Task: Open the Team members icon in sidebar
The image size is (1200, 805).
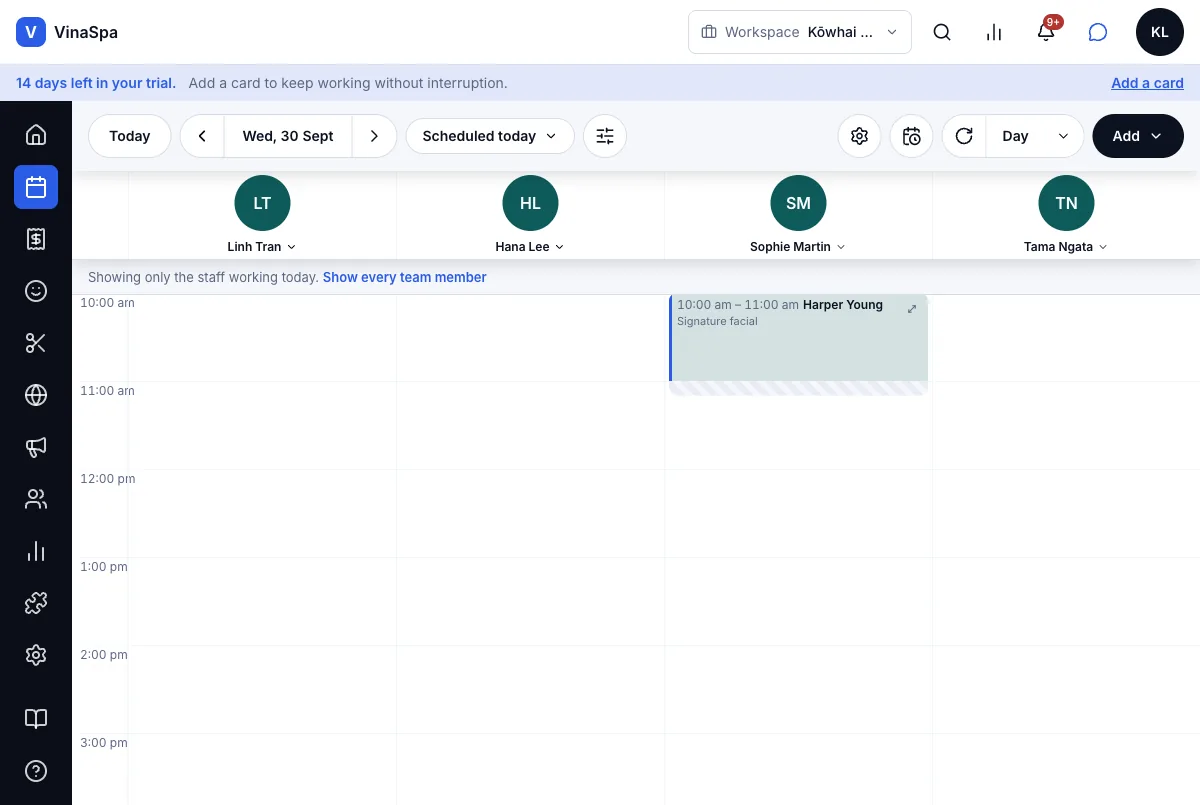Action: tap(36, 499)
